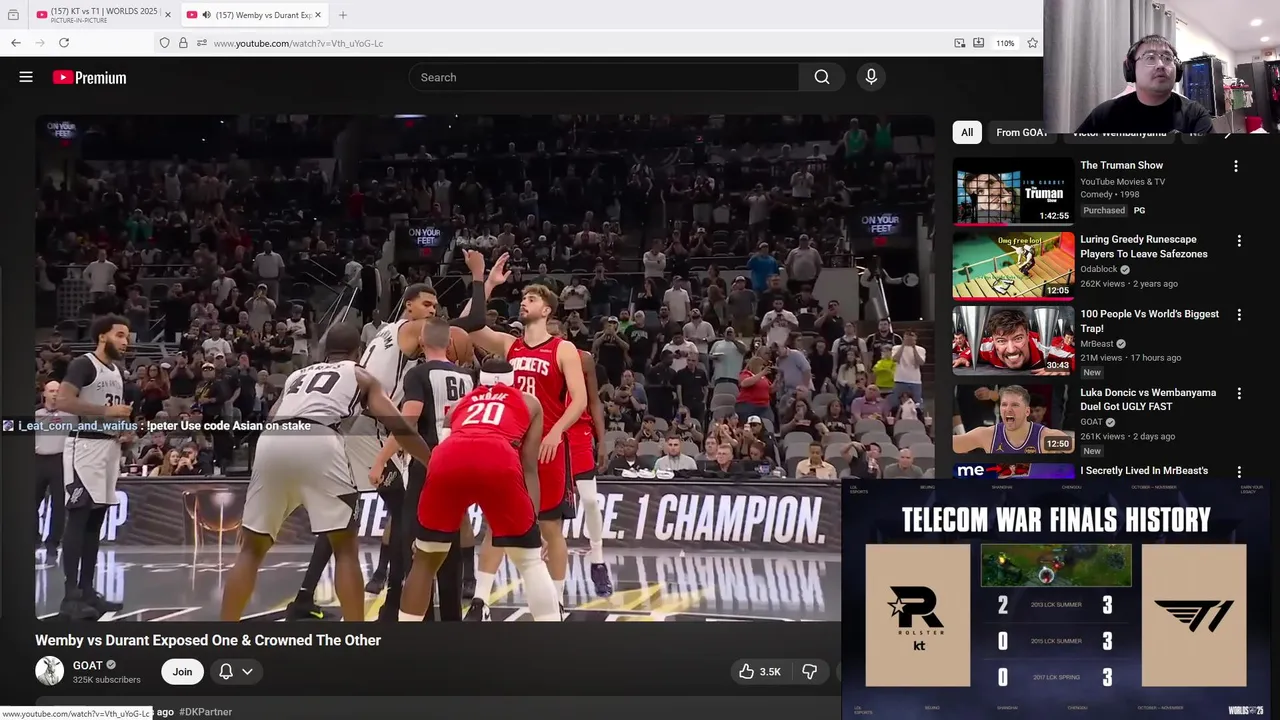Click the Purchased badge on The Truman Show

coord(1104,210)
